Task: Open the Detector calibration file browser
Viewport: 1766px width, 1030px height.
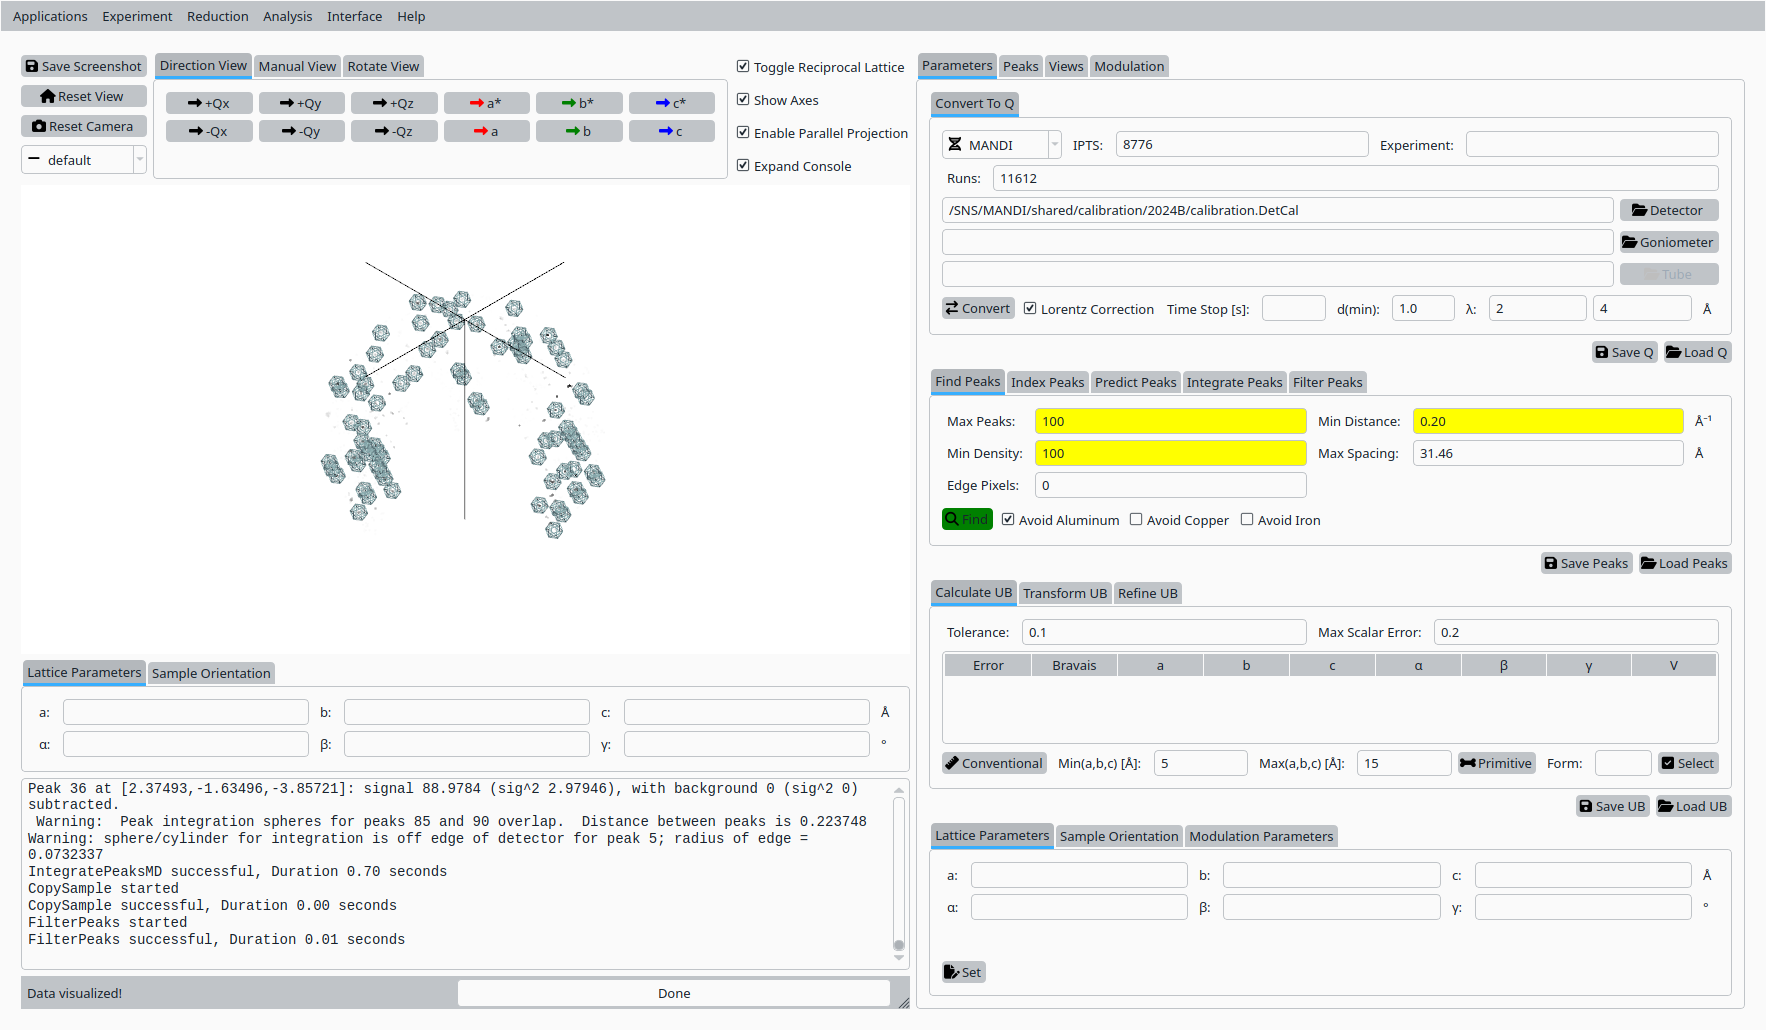Action: 1668,210
